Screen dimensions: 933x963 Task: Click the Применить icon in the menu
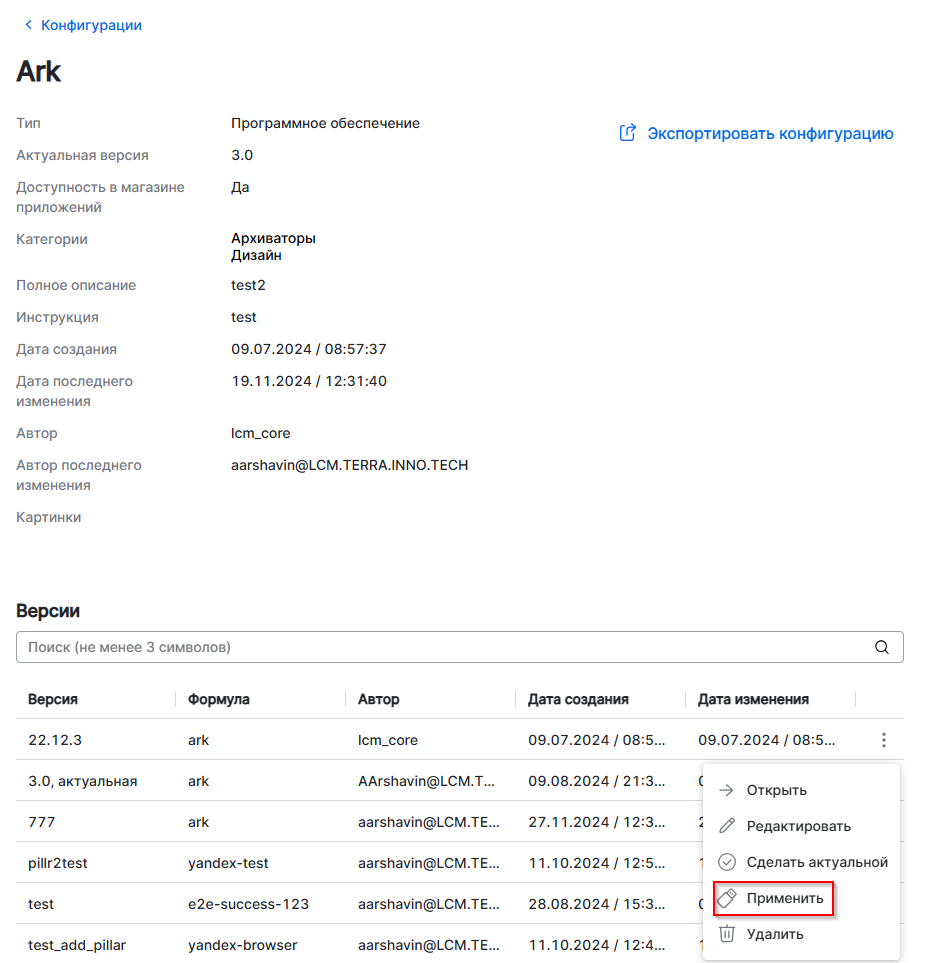point(727,898)
